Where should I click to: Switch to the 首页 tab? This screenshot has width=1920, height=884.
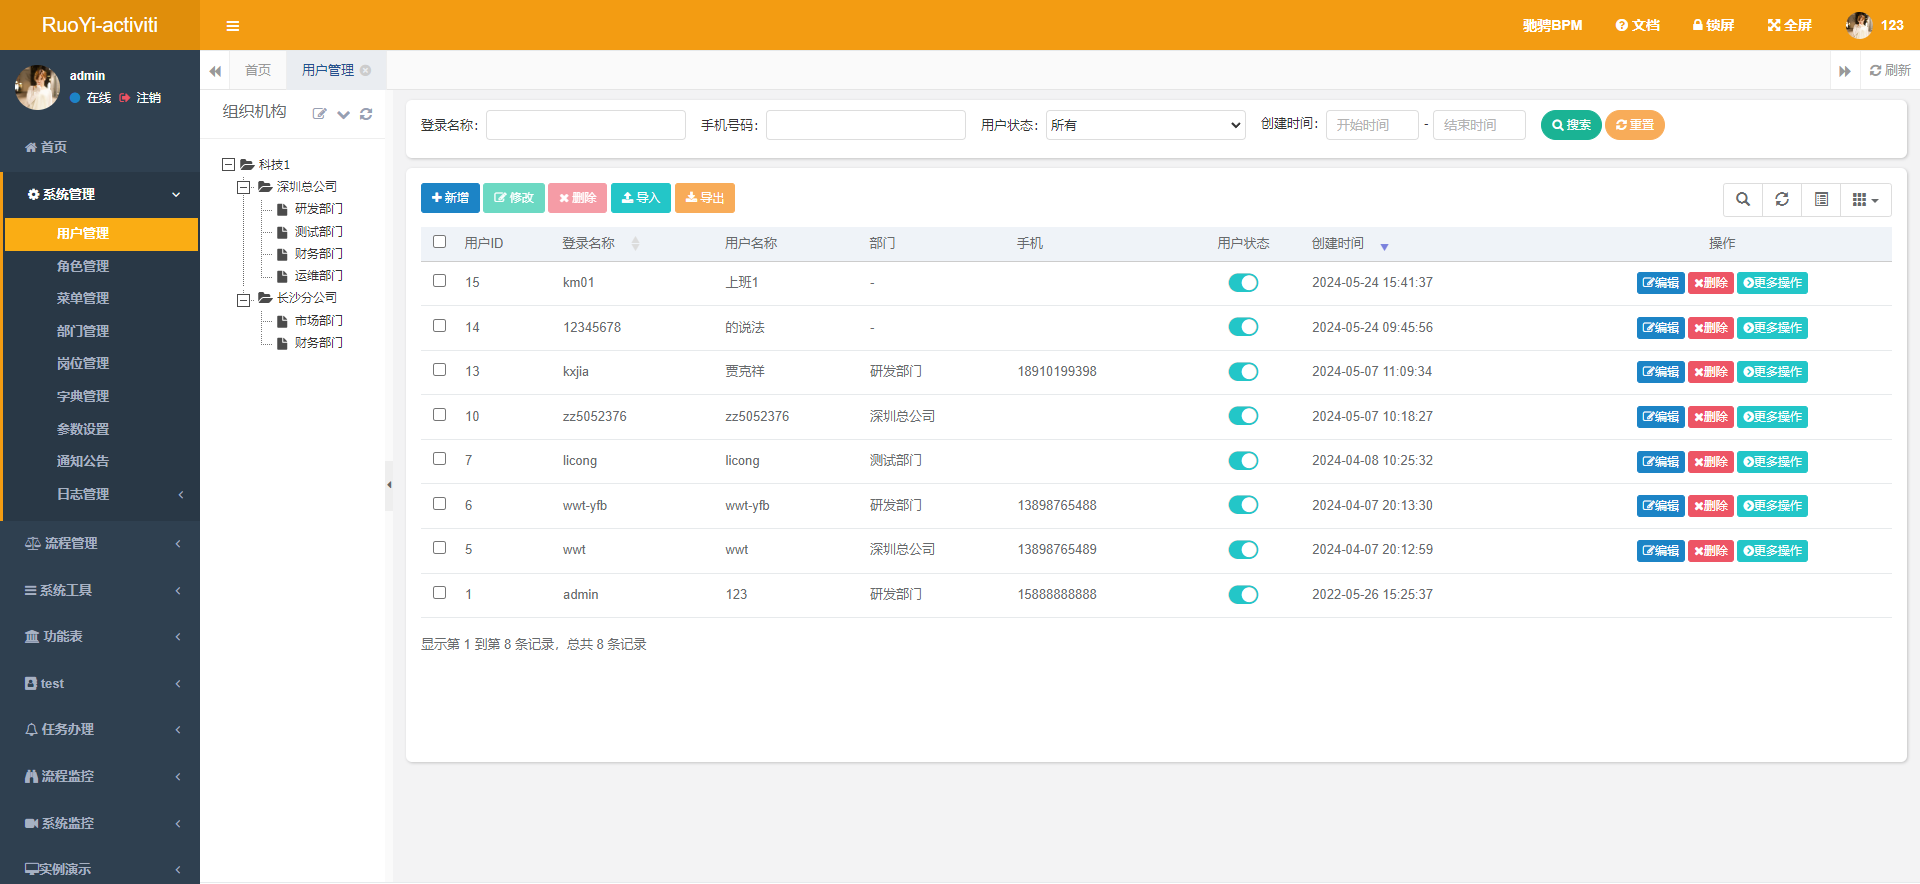(258, 70)
